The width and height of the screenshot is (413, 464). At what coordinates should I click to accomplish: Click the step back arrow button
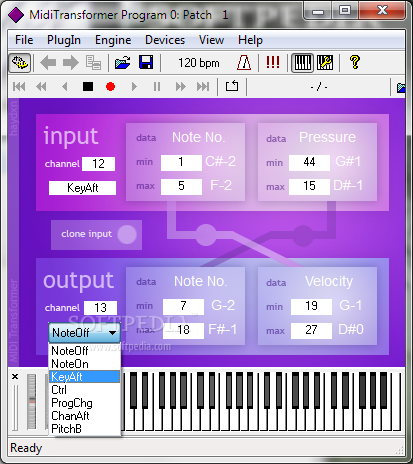click(65, 87)
